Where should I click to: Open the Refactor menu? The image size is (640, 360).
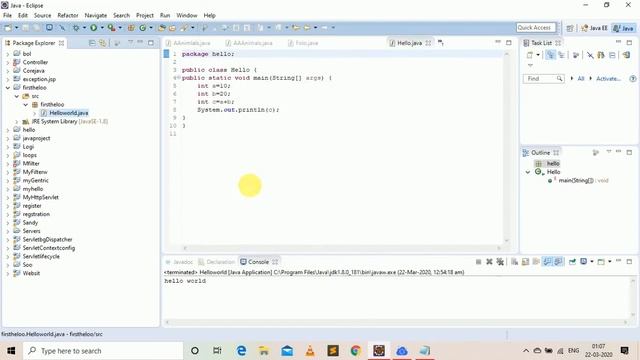pyautogui.click(x=68, y=16)
